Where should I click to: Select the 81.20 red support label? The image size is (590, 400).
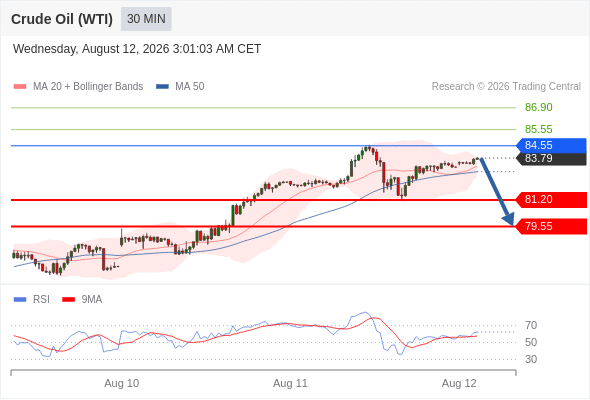point(551,199)
